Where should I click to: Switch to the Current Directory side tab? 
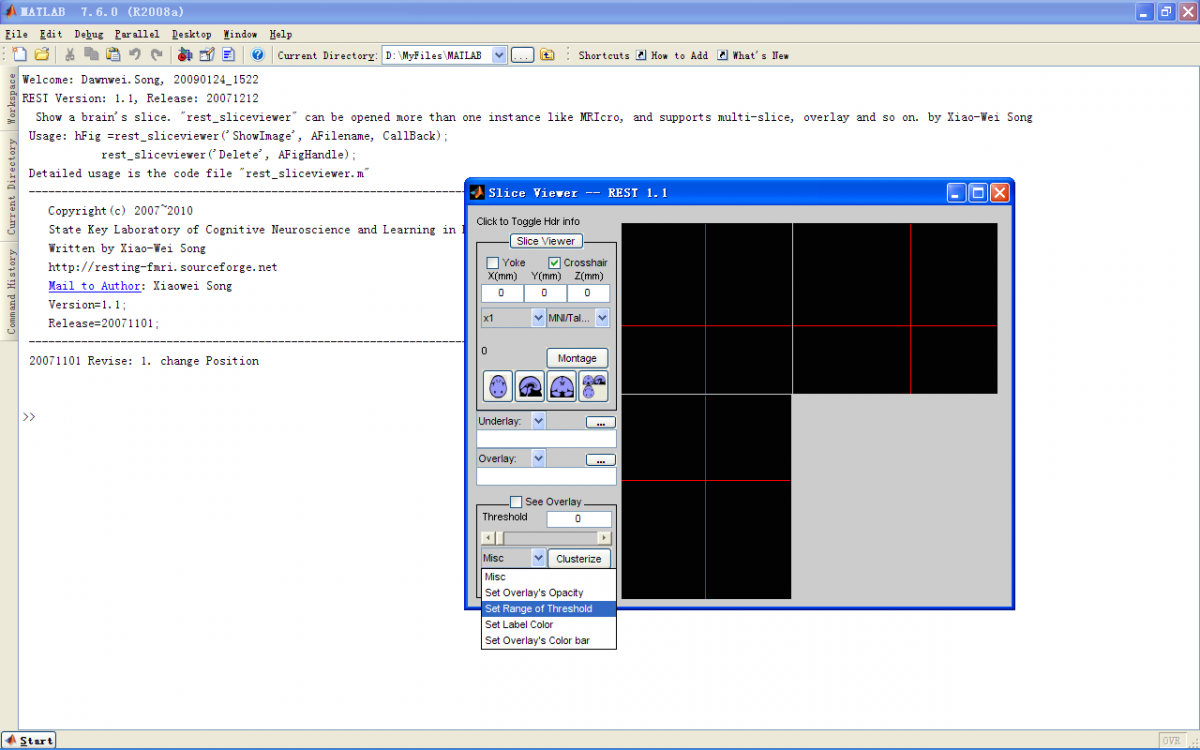pyautogui.click(x=11, y=186)
